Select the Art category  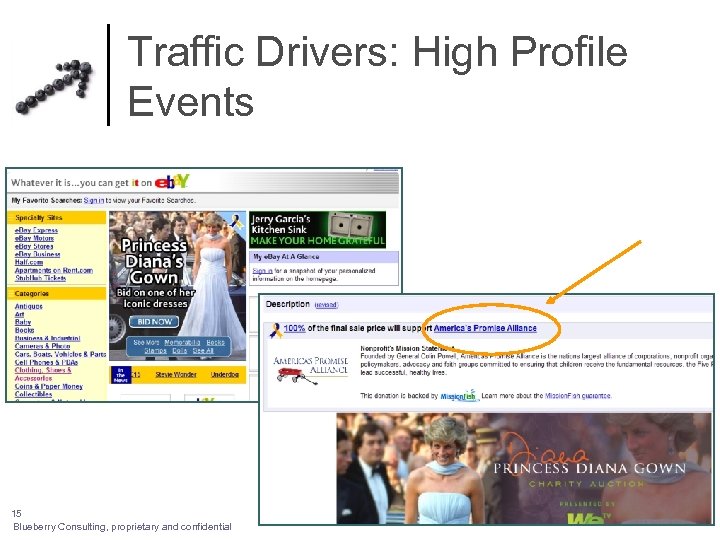pyautogui.click(x=19, y=314)
